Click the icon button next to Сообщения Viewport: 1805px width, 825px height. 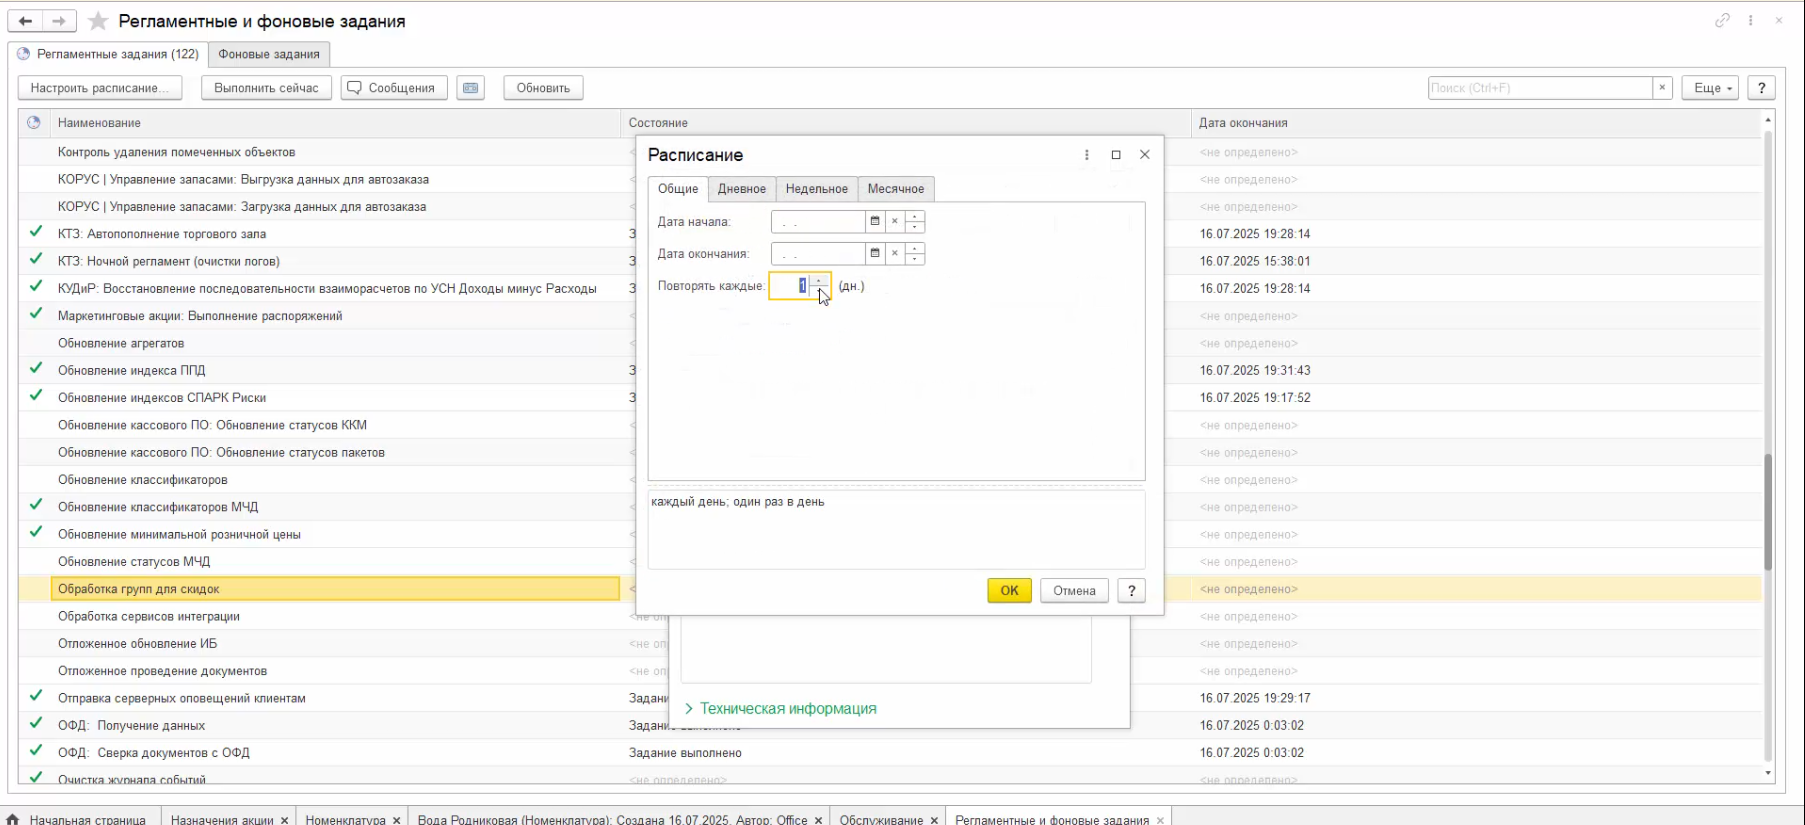470,88
